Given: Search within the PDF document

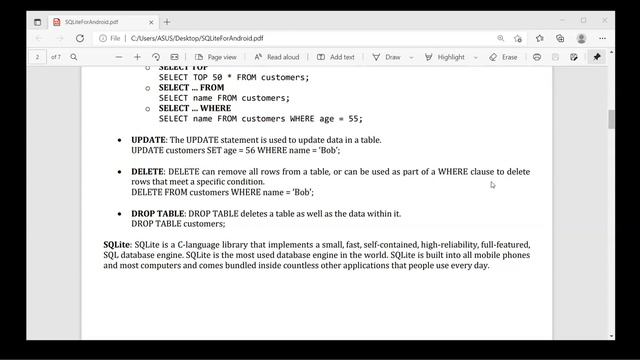Looking at the screenshot, I should [74, 57].
